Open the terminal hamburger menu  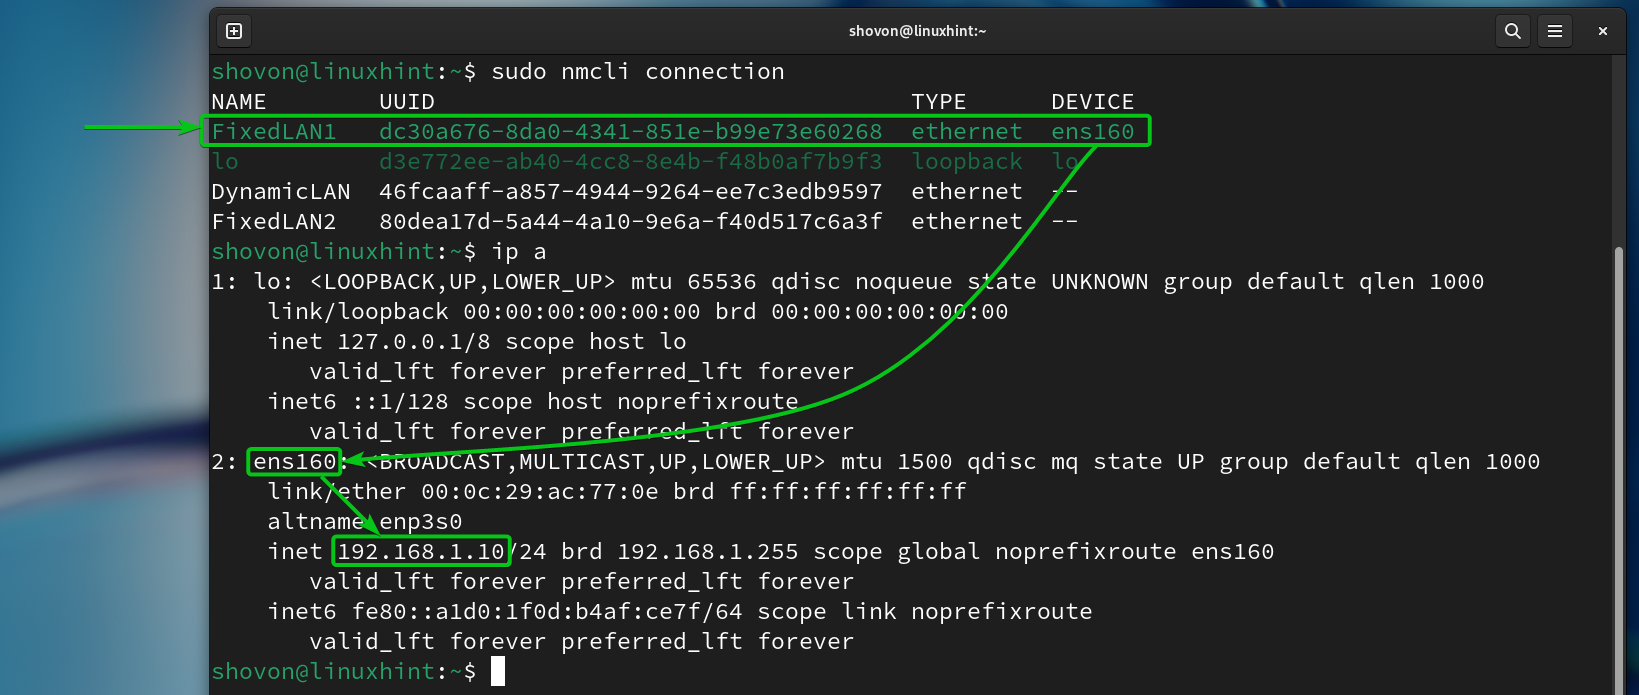[1555, 31]
